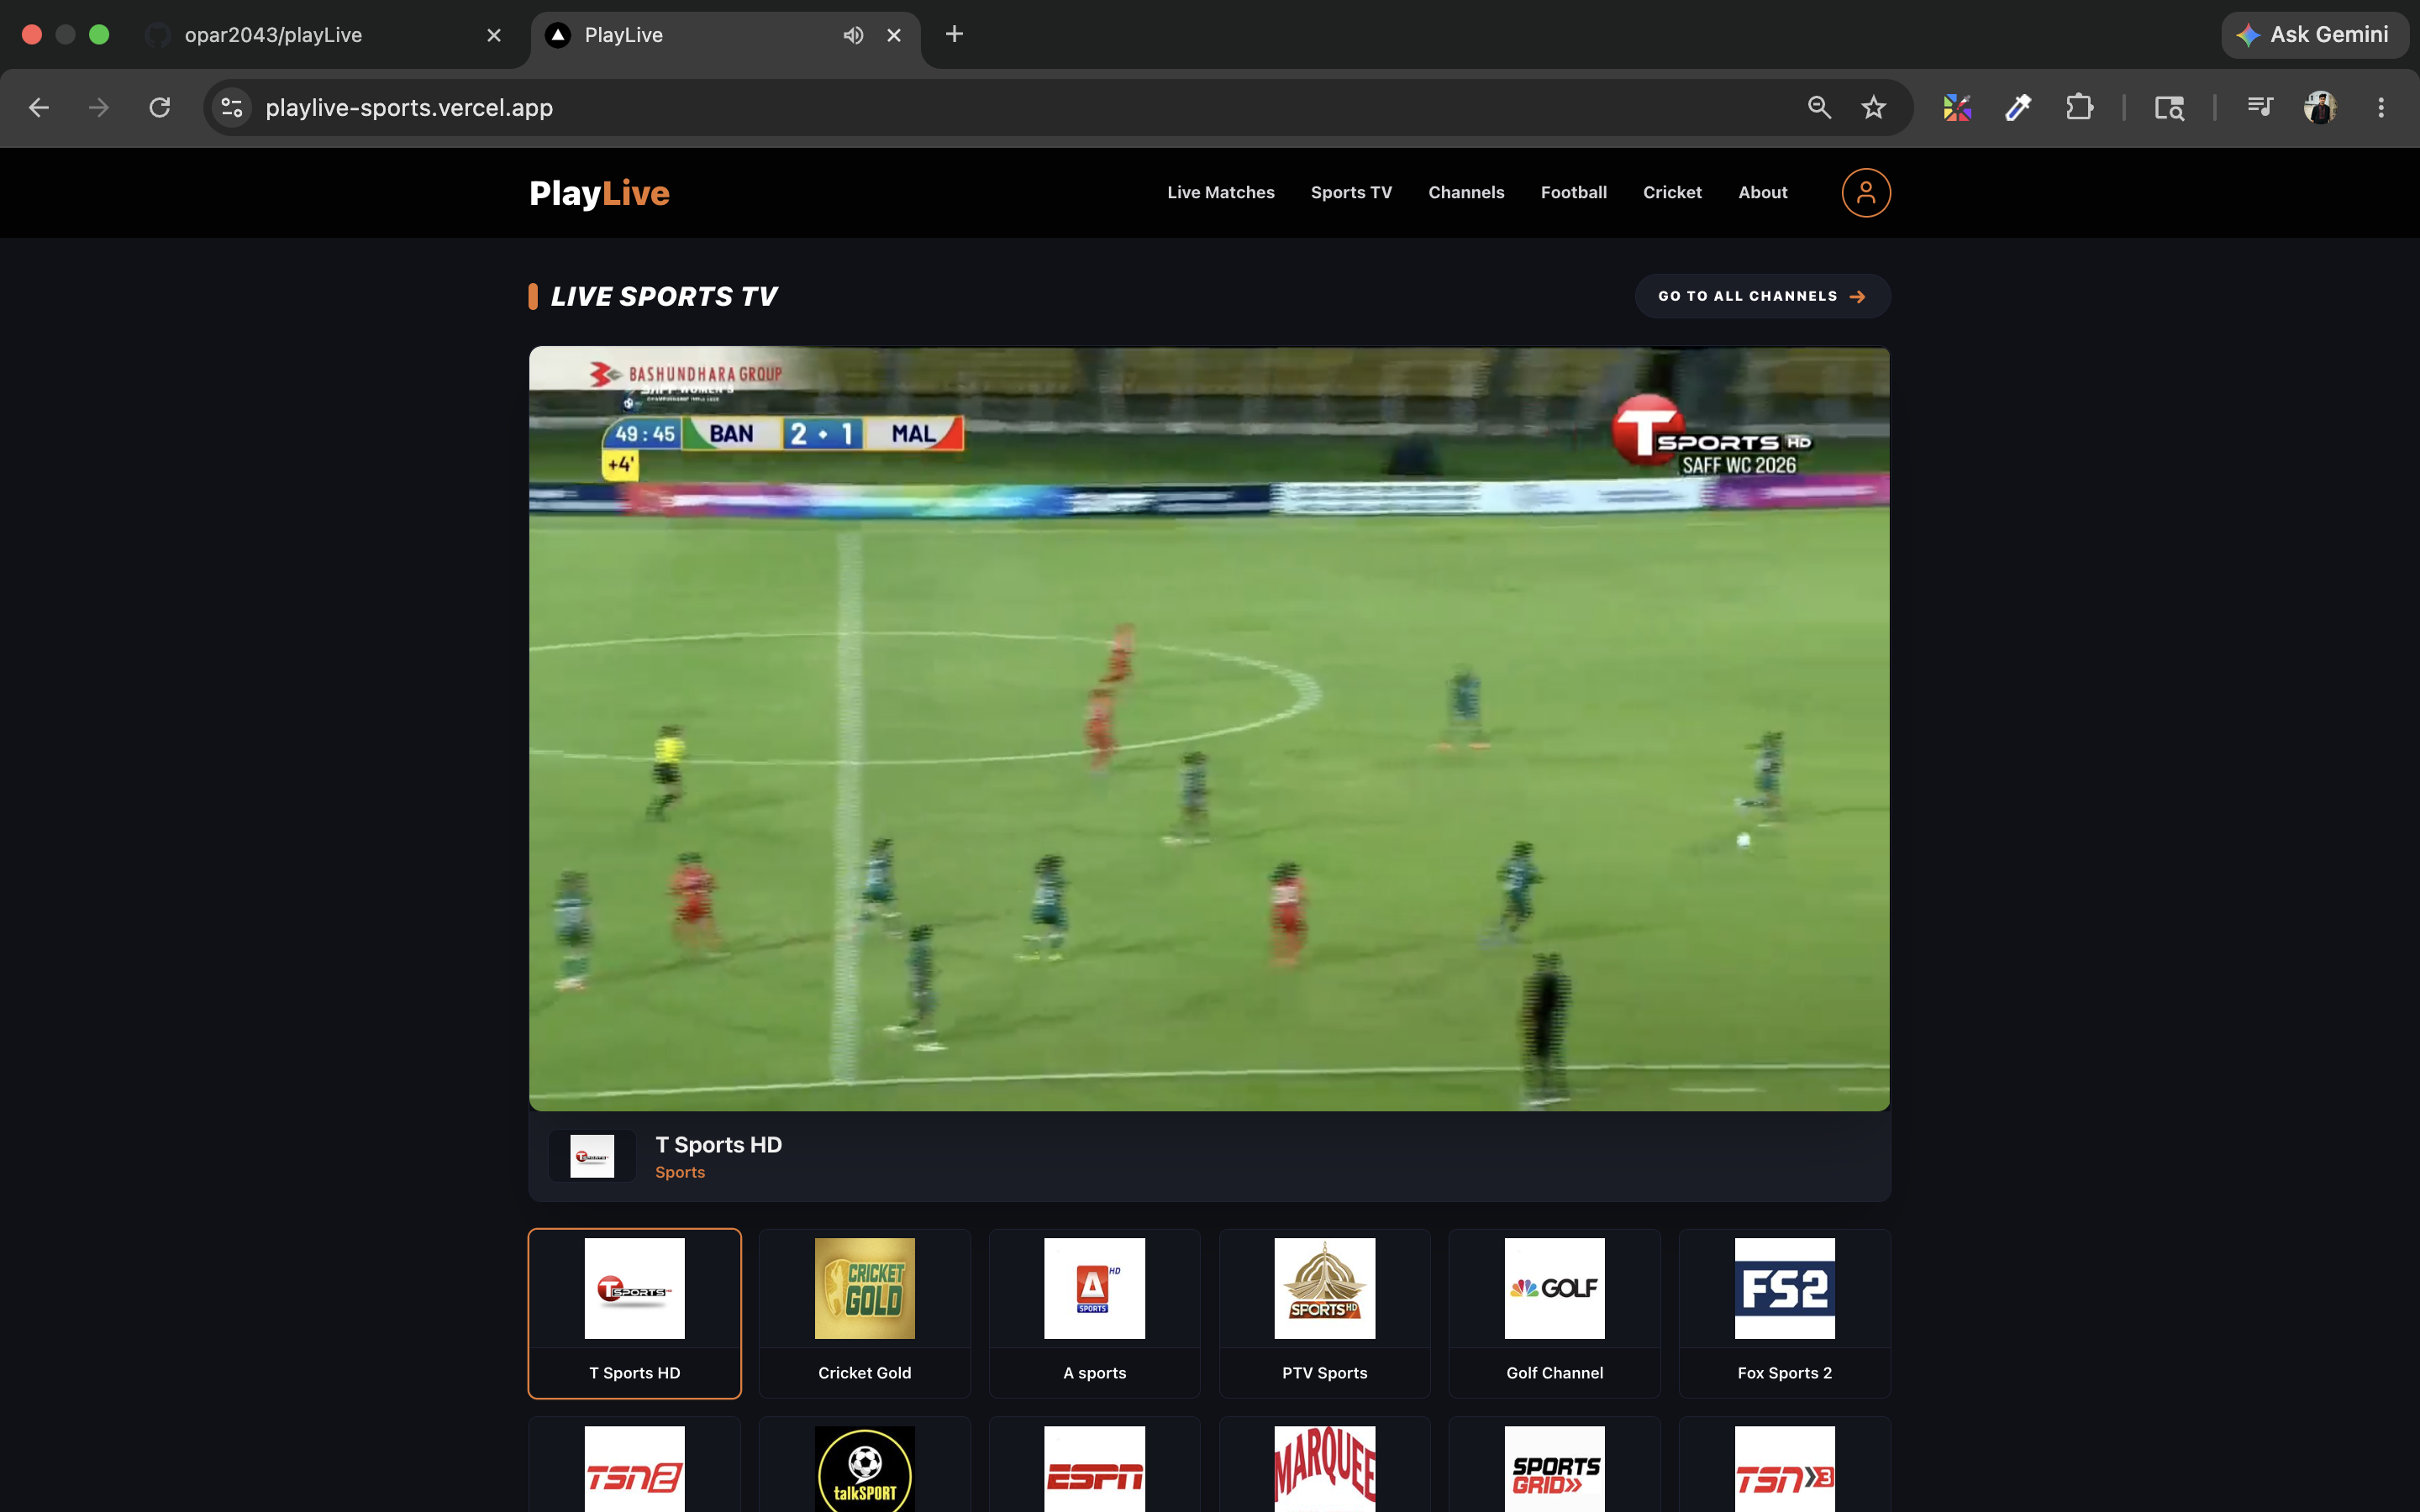The width and height of the screenshot is (2420, 1512).
Task: Open the Football nav link
Action: (1573, 192)
